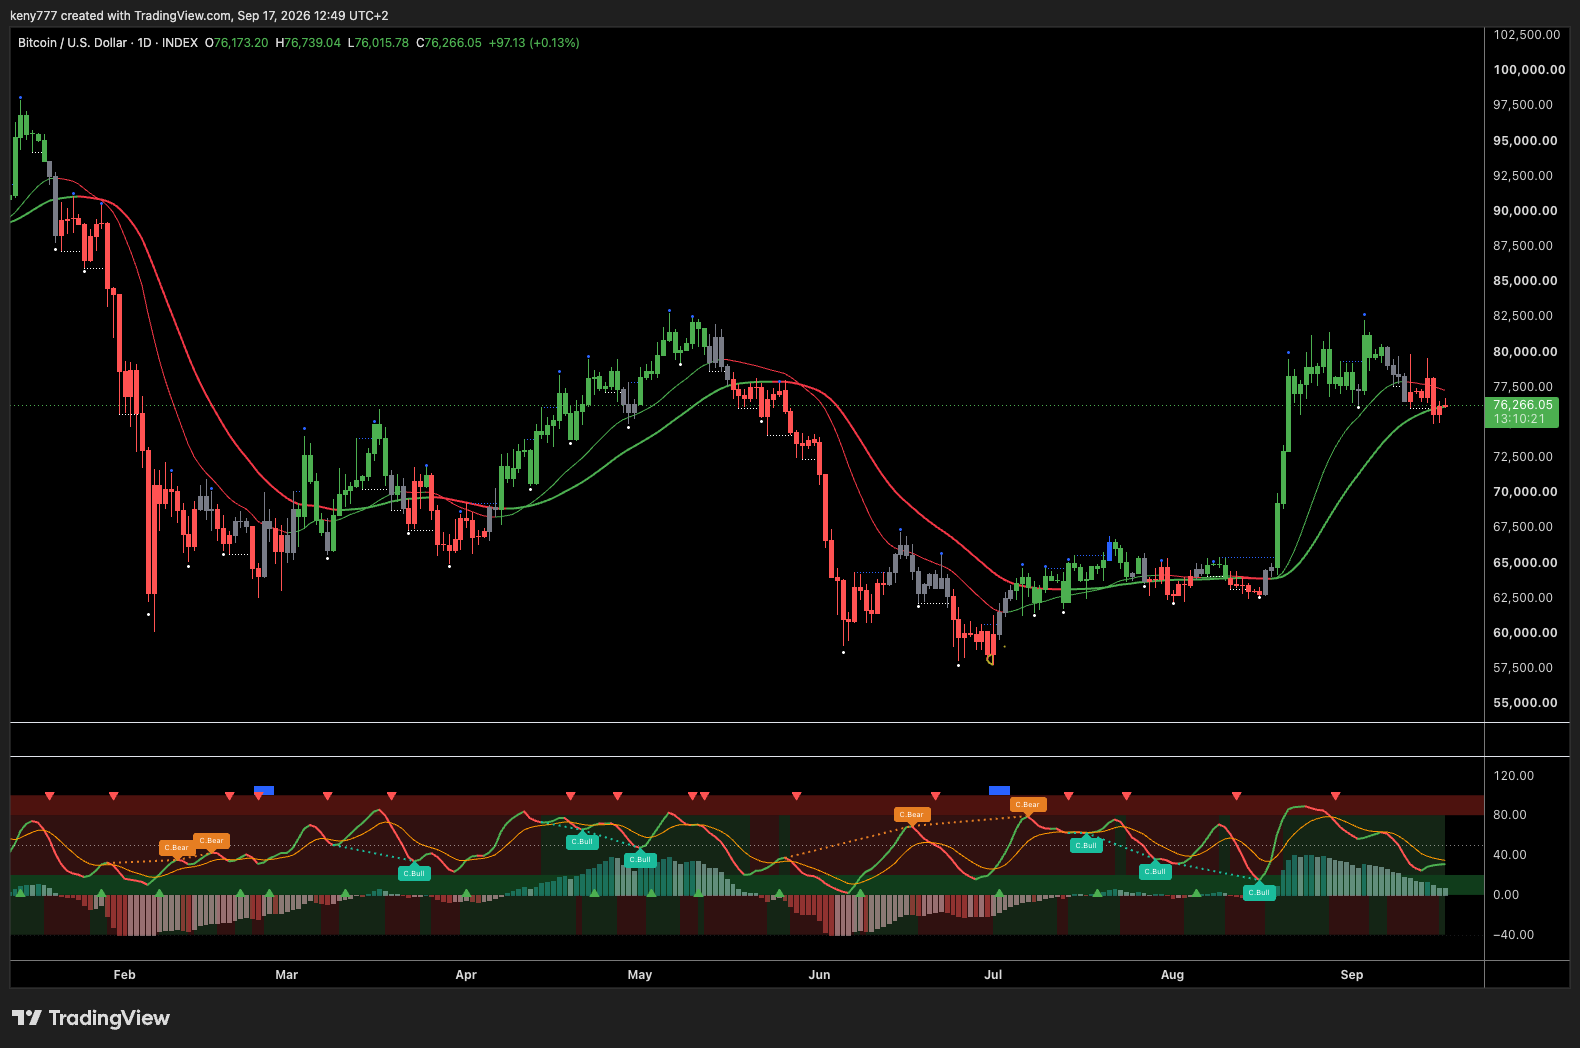Select the open value O76,173.20
The width and height of the screenshot is (1580, 1048).
pyautogui.click(x=237, y=43)
